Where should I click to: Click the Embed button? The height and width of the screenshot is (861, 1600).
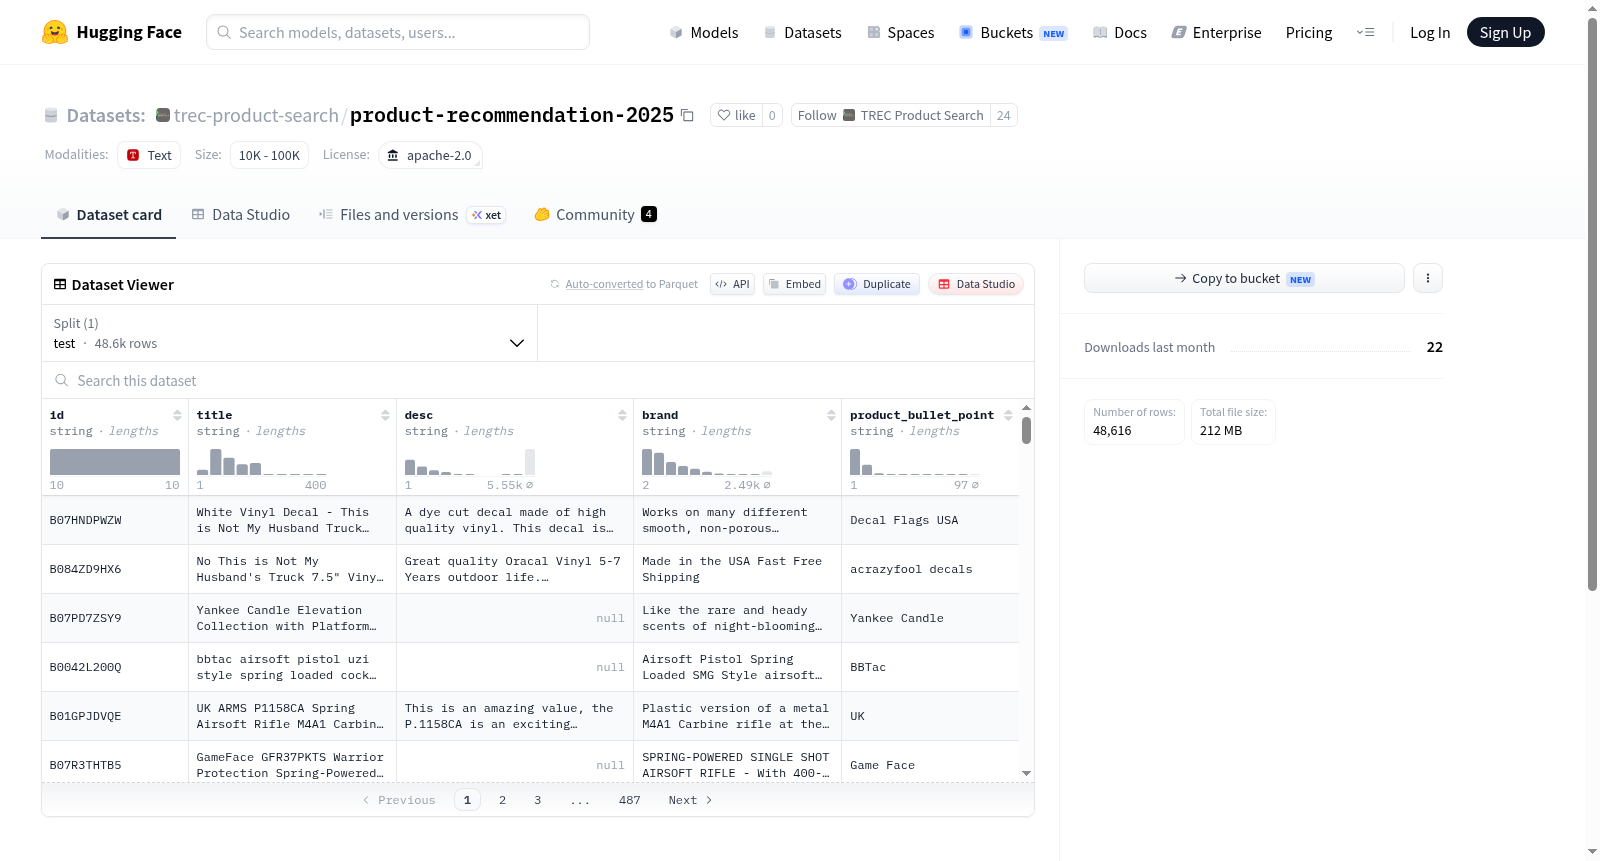point(794,284)
